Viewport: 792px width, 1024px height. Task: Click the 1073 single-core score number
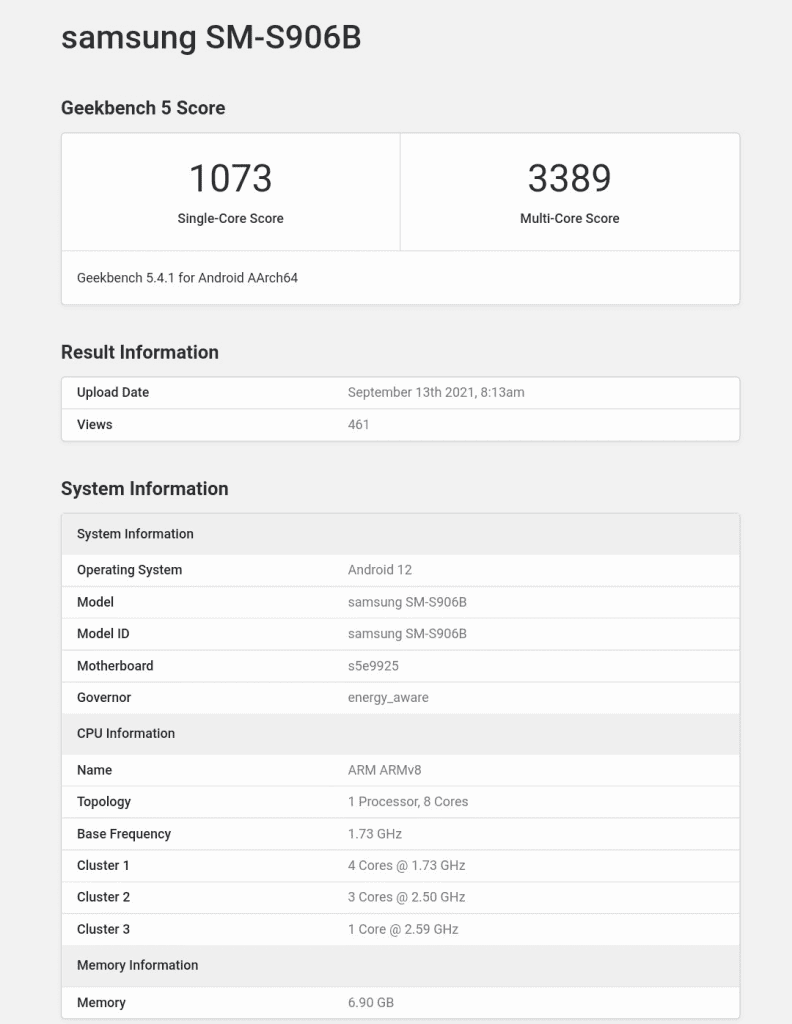click(230, 178)
